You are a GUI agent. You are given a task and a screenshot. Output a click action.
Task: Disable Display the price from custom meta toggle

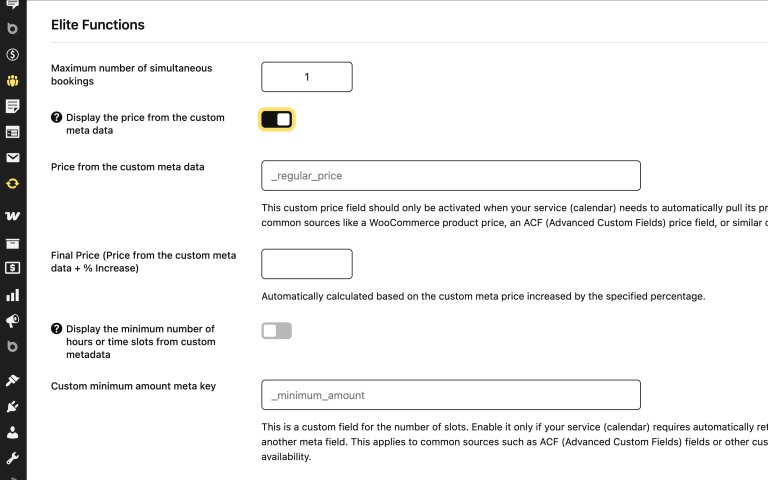(x=277, y=120)
